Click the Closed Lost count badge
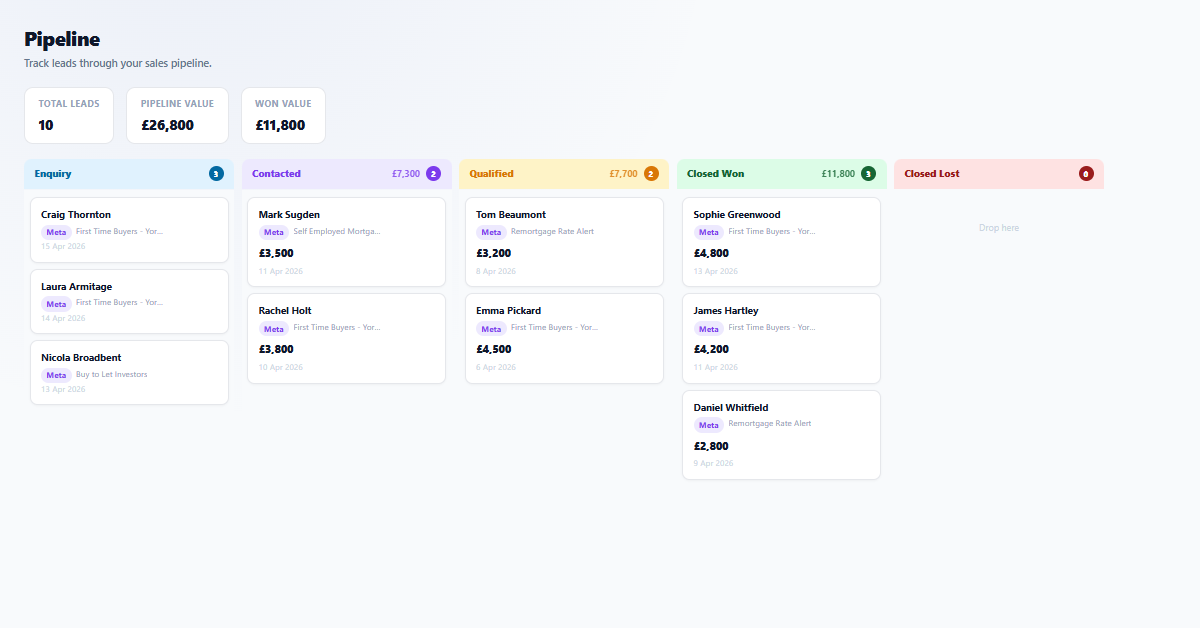Image resolution: width=1200 pixels, height=628 pixels. click(1086, 174)
